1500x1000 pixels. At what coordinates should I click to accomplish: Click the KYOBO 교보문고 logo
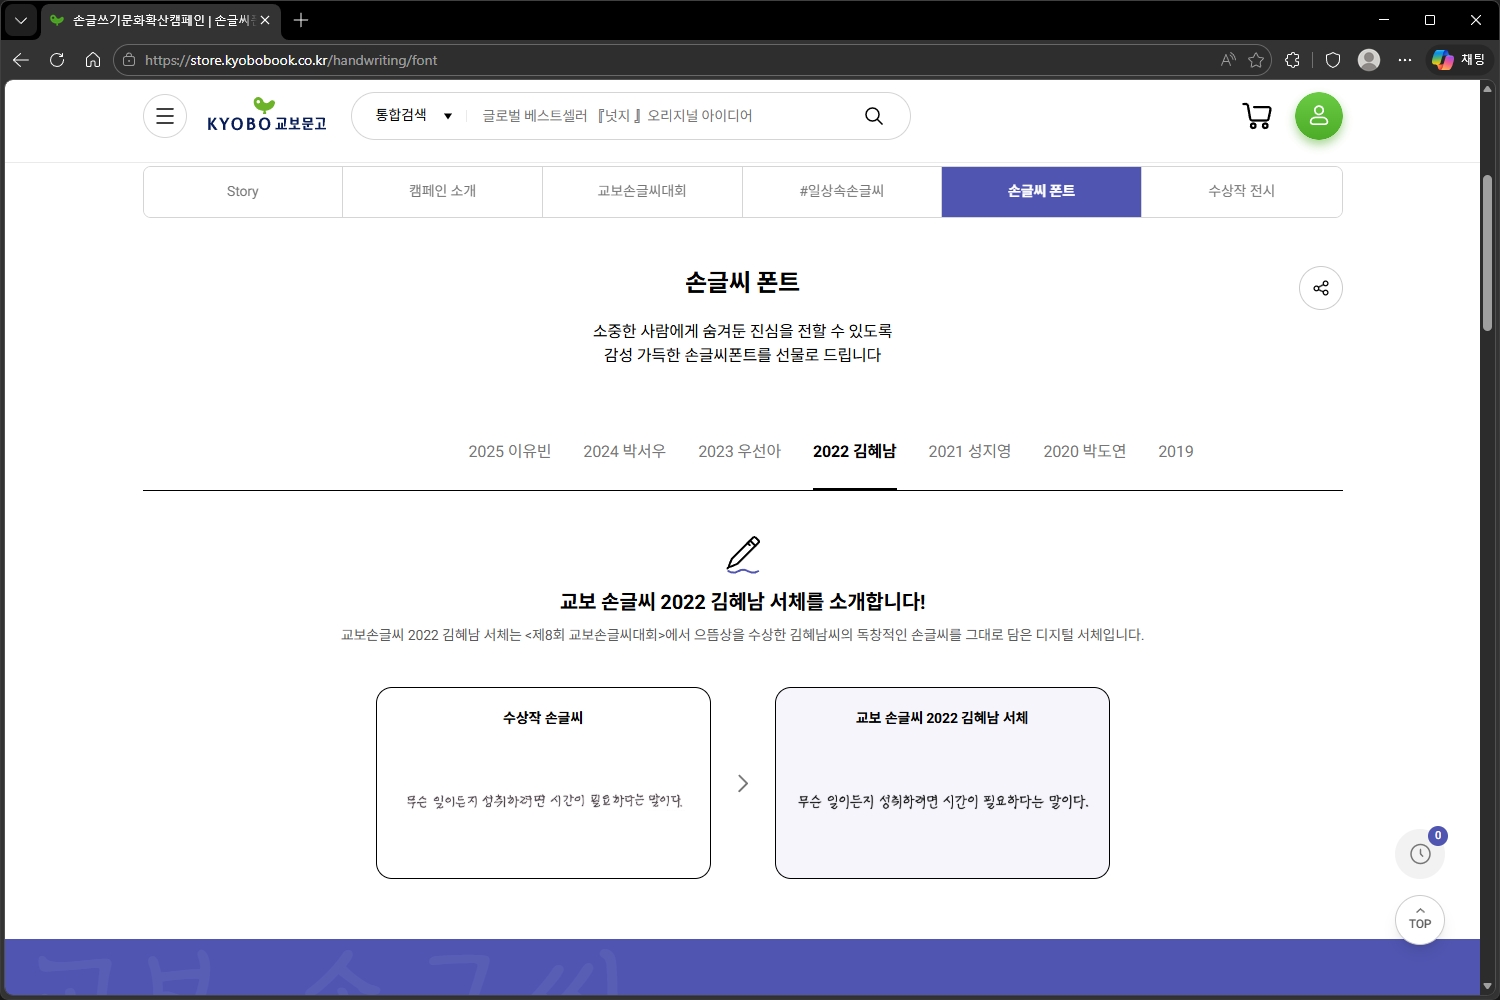tap(267, 115)
